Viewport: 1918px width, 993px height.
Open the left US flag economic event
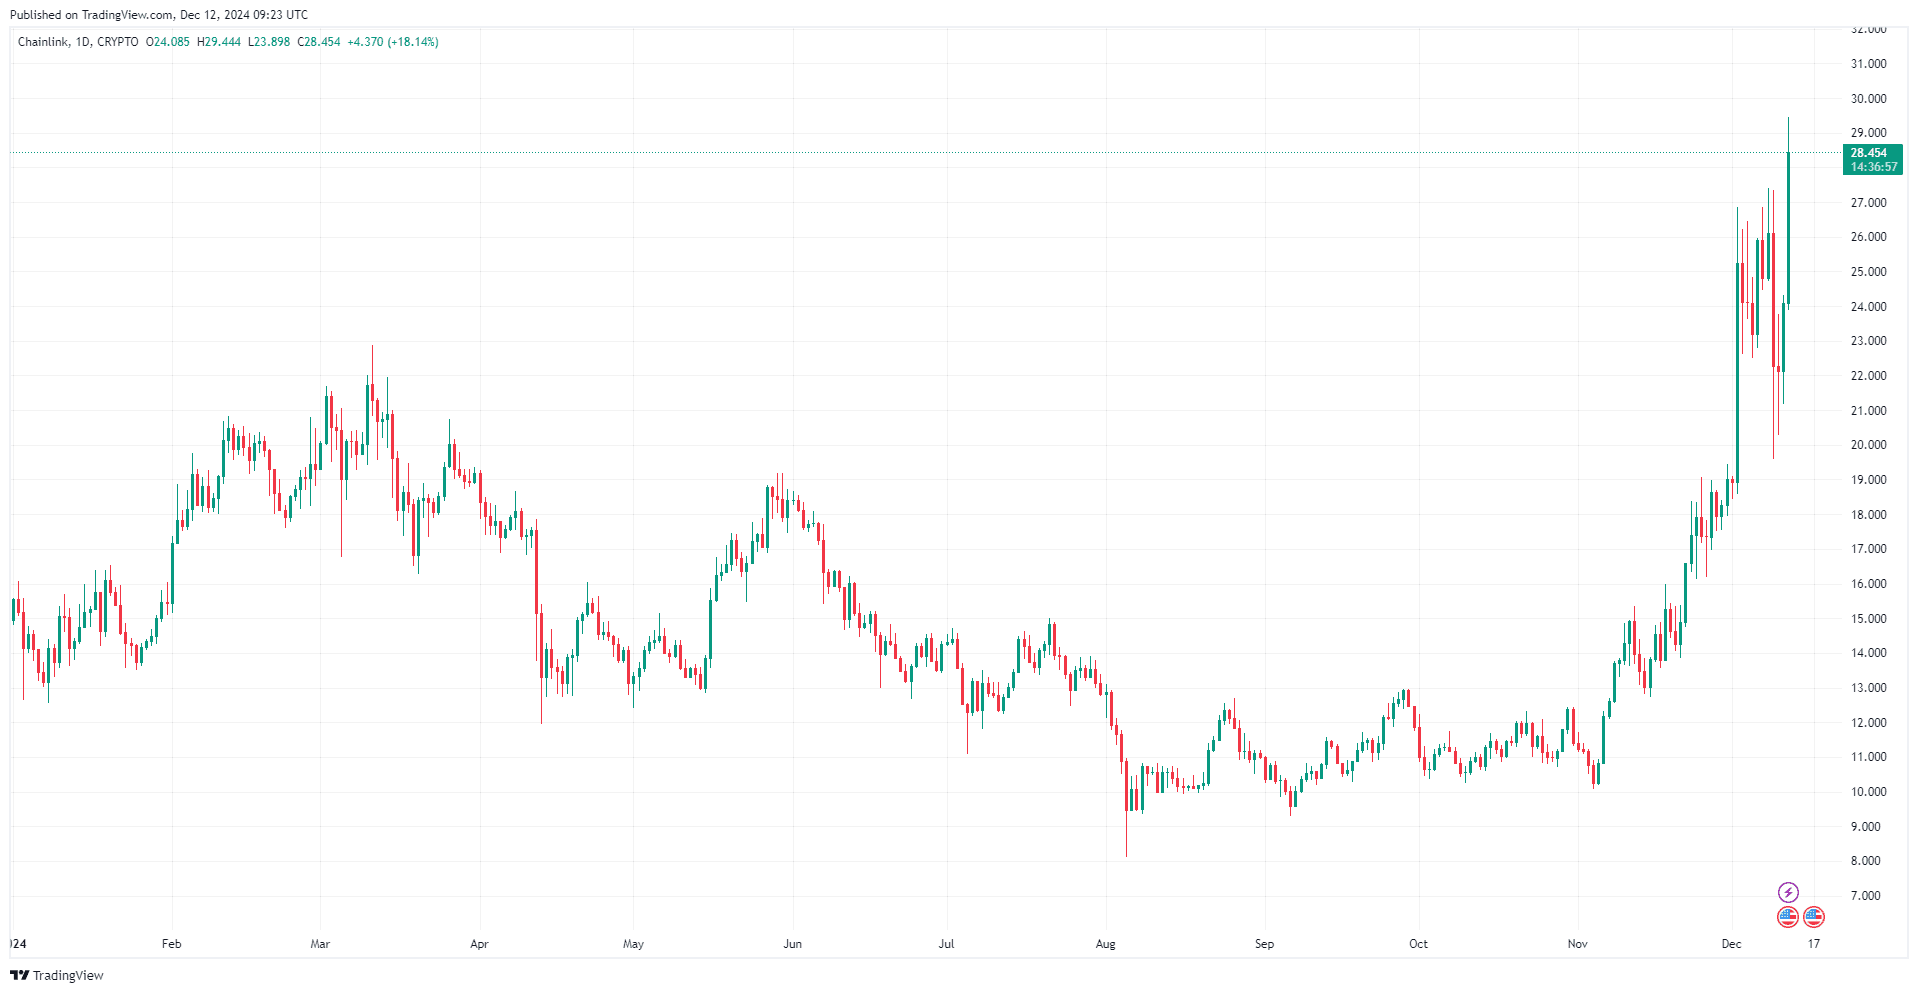(1788, 916)
